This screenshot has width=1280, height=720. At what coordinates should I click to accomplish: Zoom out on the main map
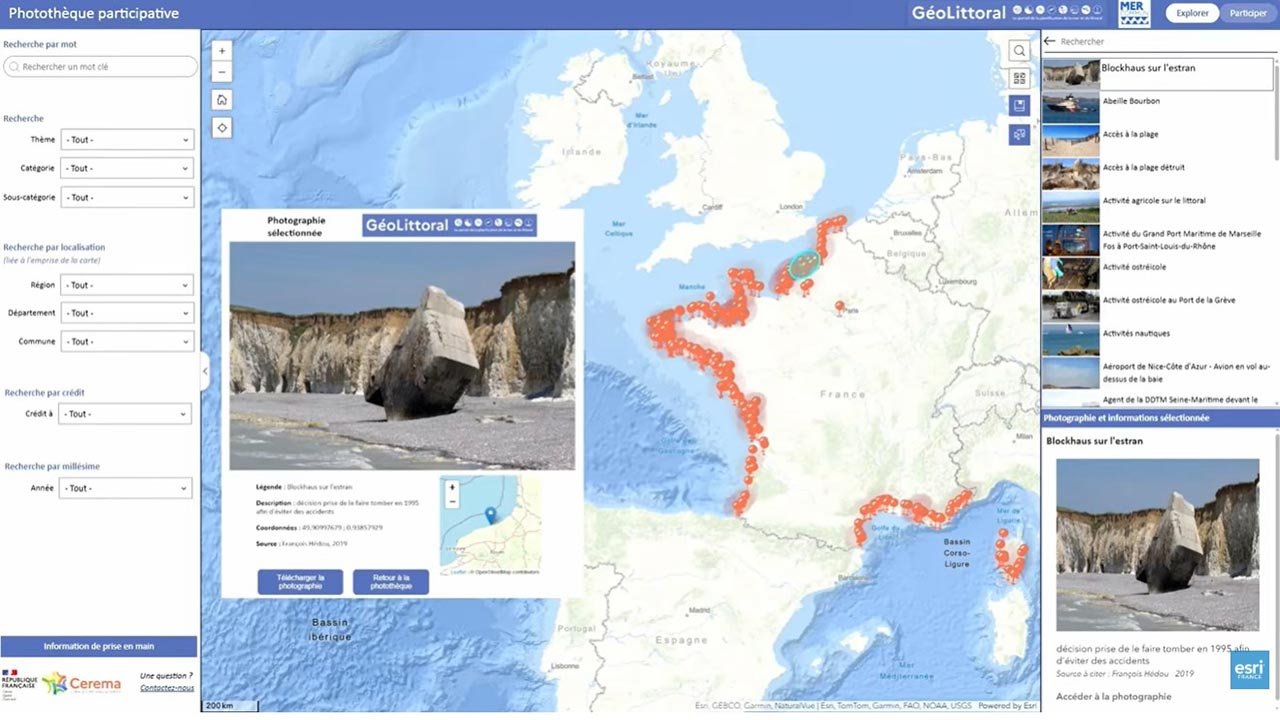(222, 72)
